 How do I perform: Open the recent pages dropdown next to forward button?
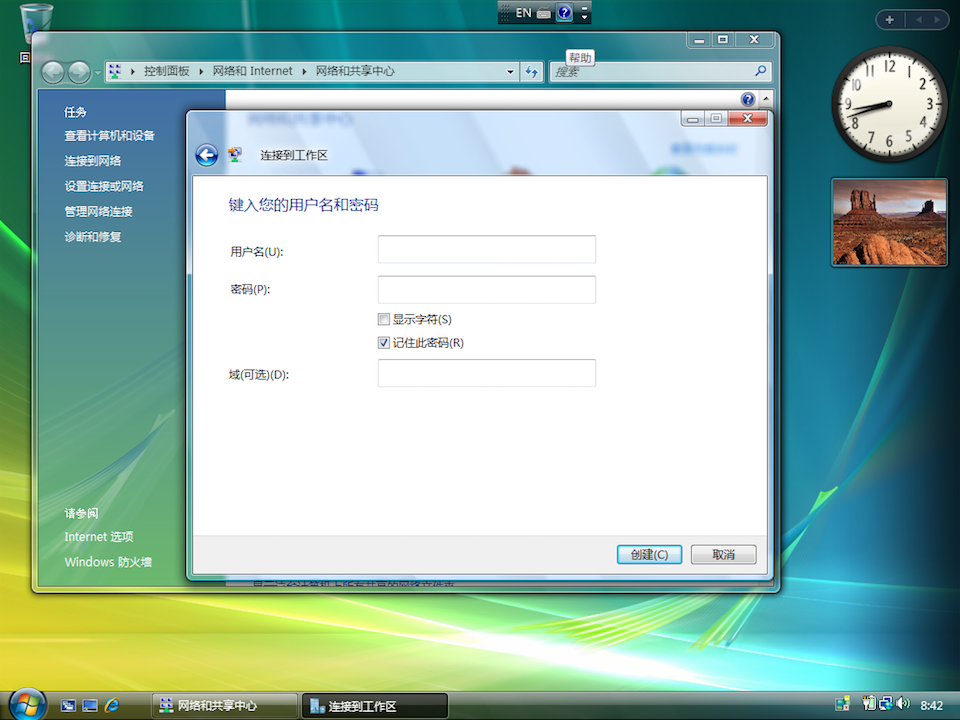pyautogui.click(x=97, y=73)
